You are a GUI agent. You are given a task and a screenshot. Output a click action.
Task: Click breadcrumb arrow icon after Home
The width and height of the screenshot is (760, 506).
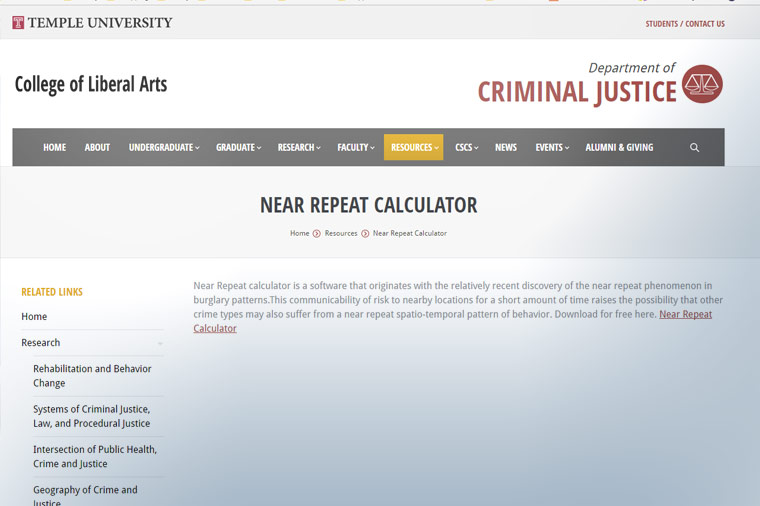point(317,234)
